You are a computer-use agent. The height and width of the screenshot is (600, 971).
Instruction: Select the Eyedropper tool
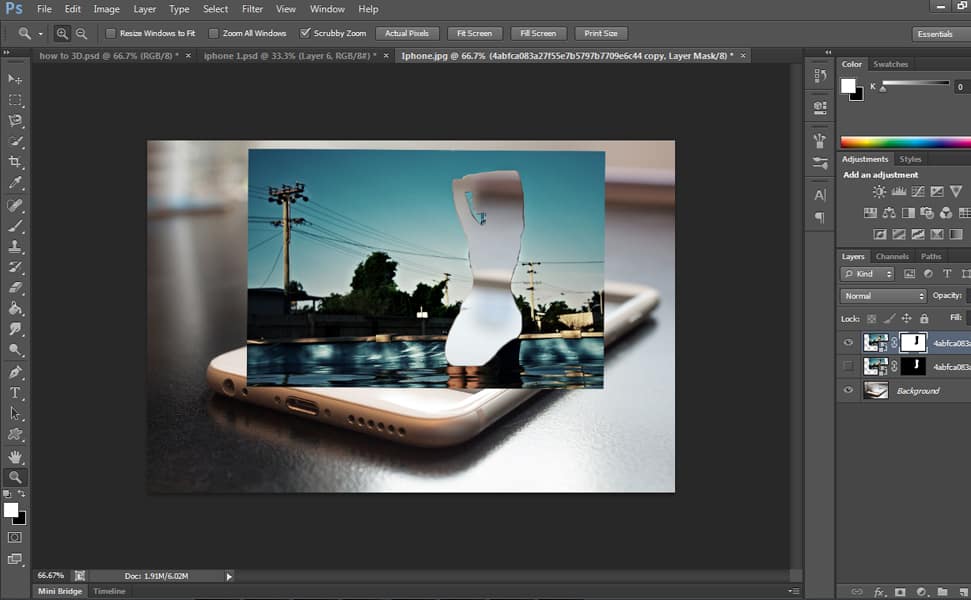[x=15, y=183]
